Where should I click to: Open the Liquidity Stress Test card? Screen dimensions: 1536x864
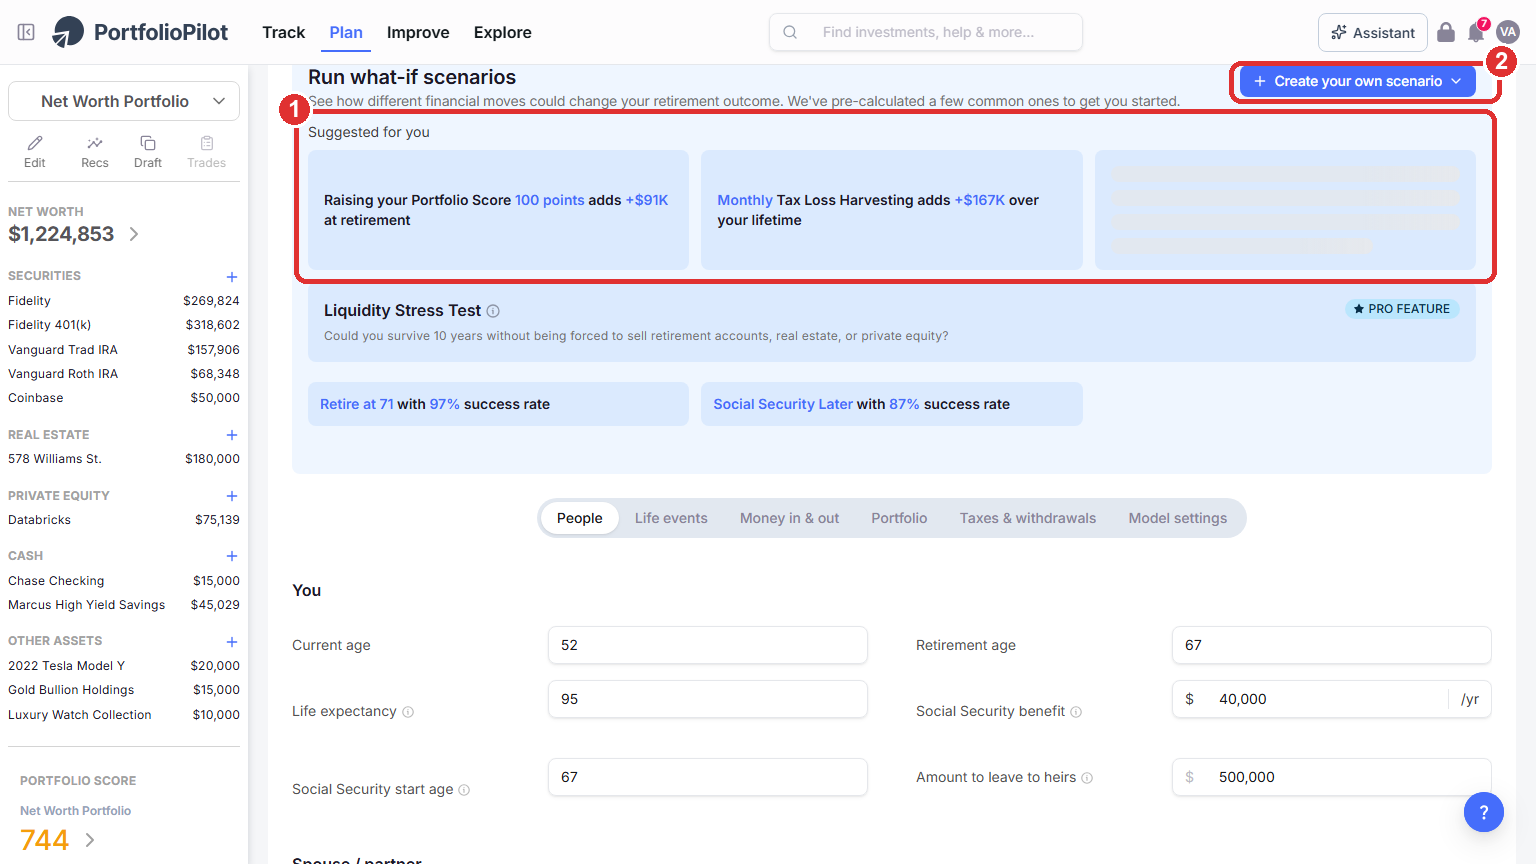coord(892,322)
